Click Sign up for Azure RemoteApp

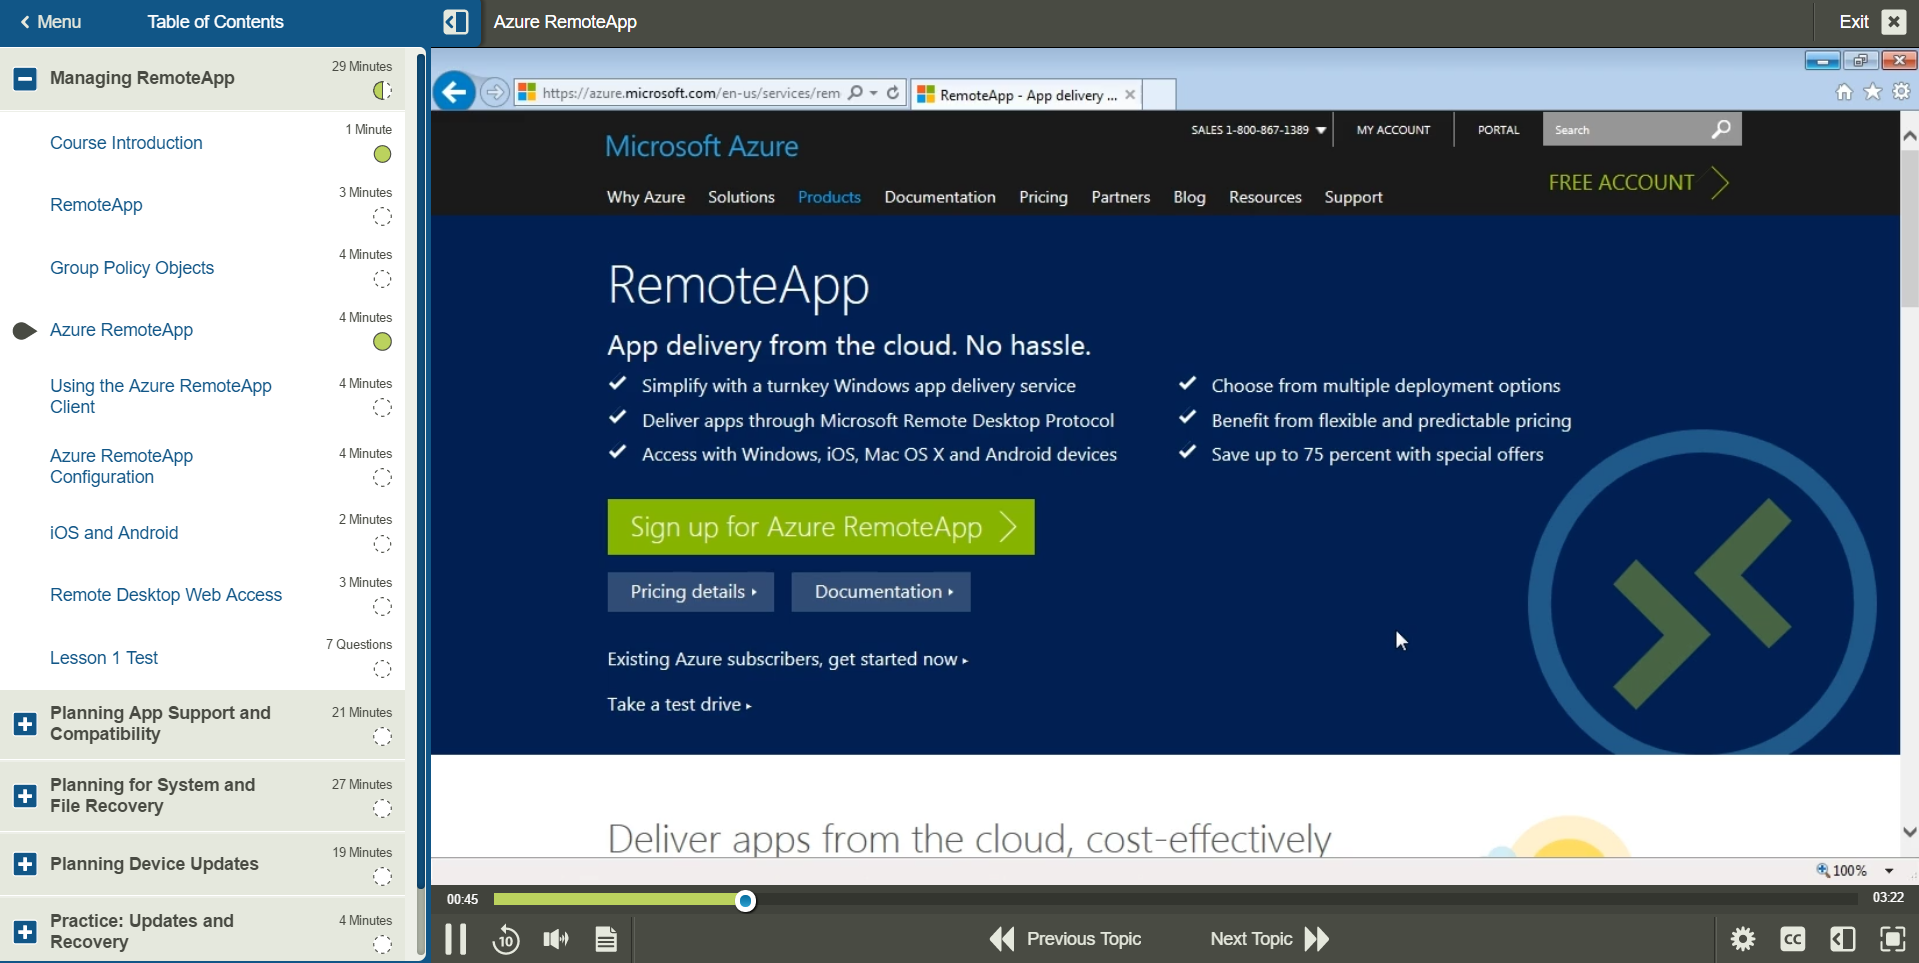(x=820, y=527)
